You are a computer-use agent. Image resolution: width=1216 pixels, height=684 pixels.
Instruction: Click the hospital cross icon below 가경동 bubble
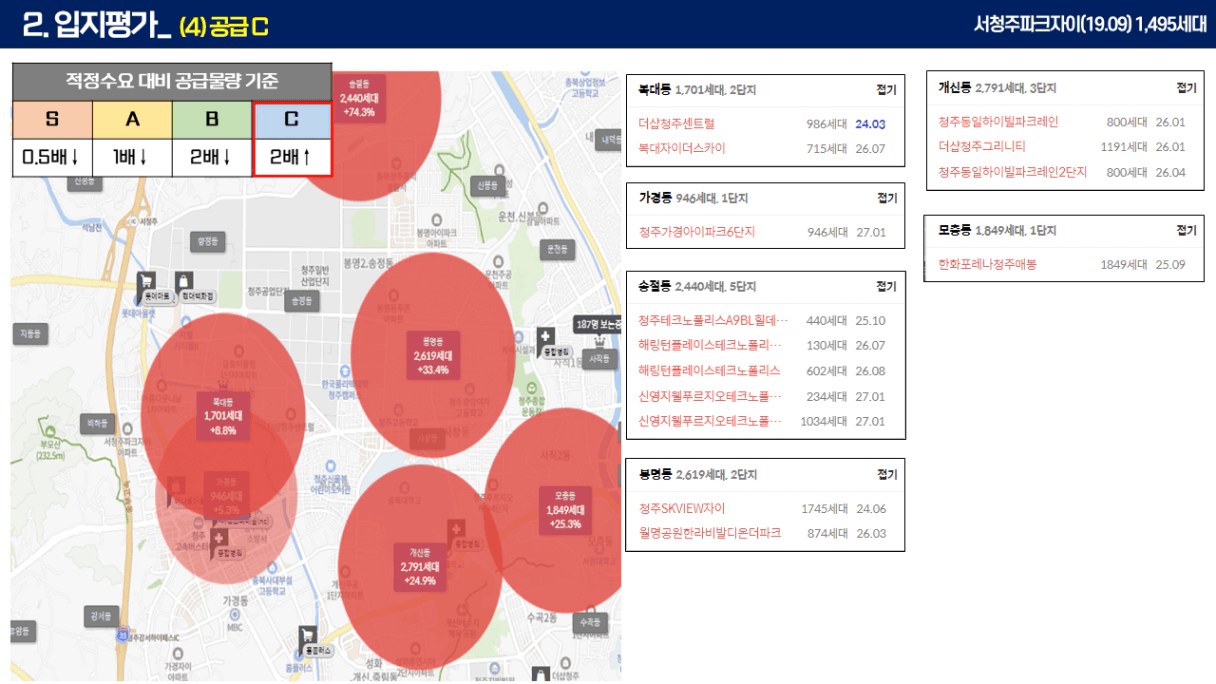219,540
